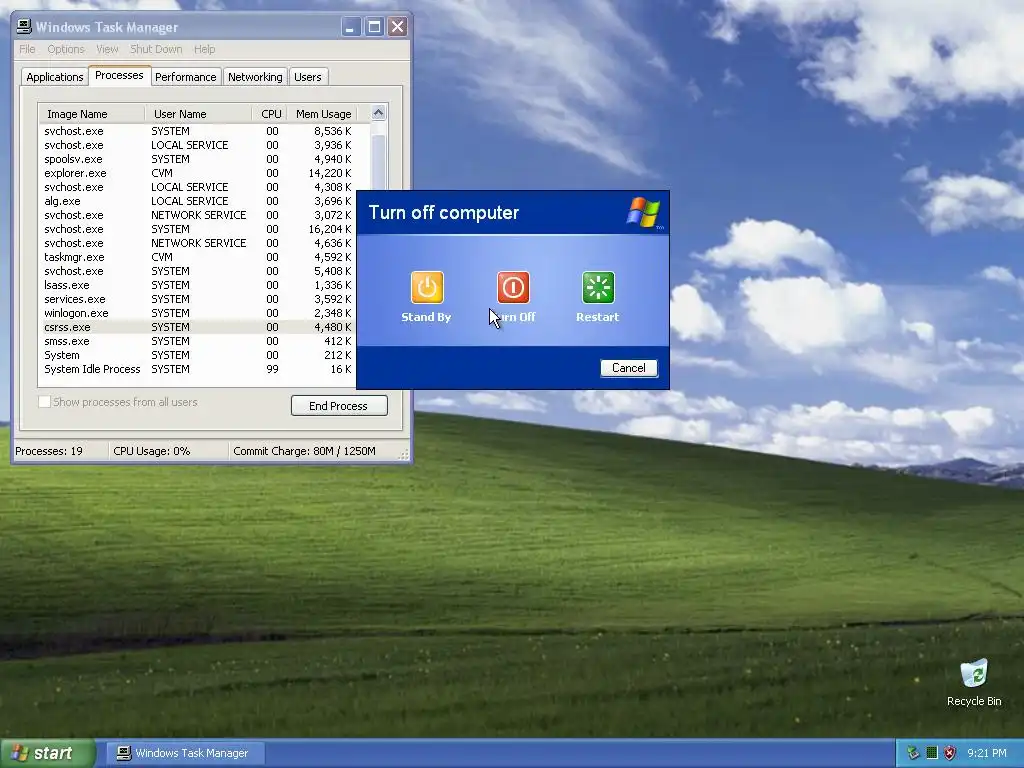1024x768 pixels.
Task: Select the services.exe process row
Action: point(198,299)
